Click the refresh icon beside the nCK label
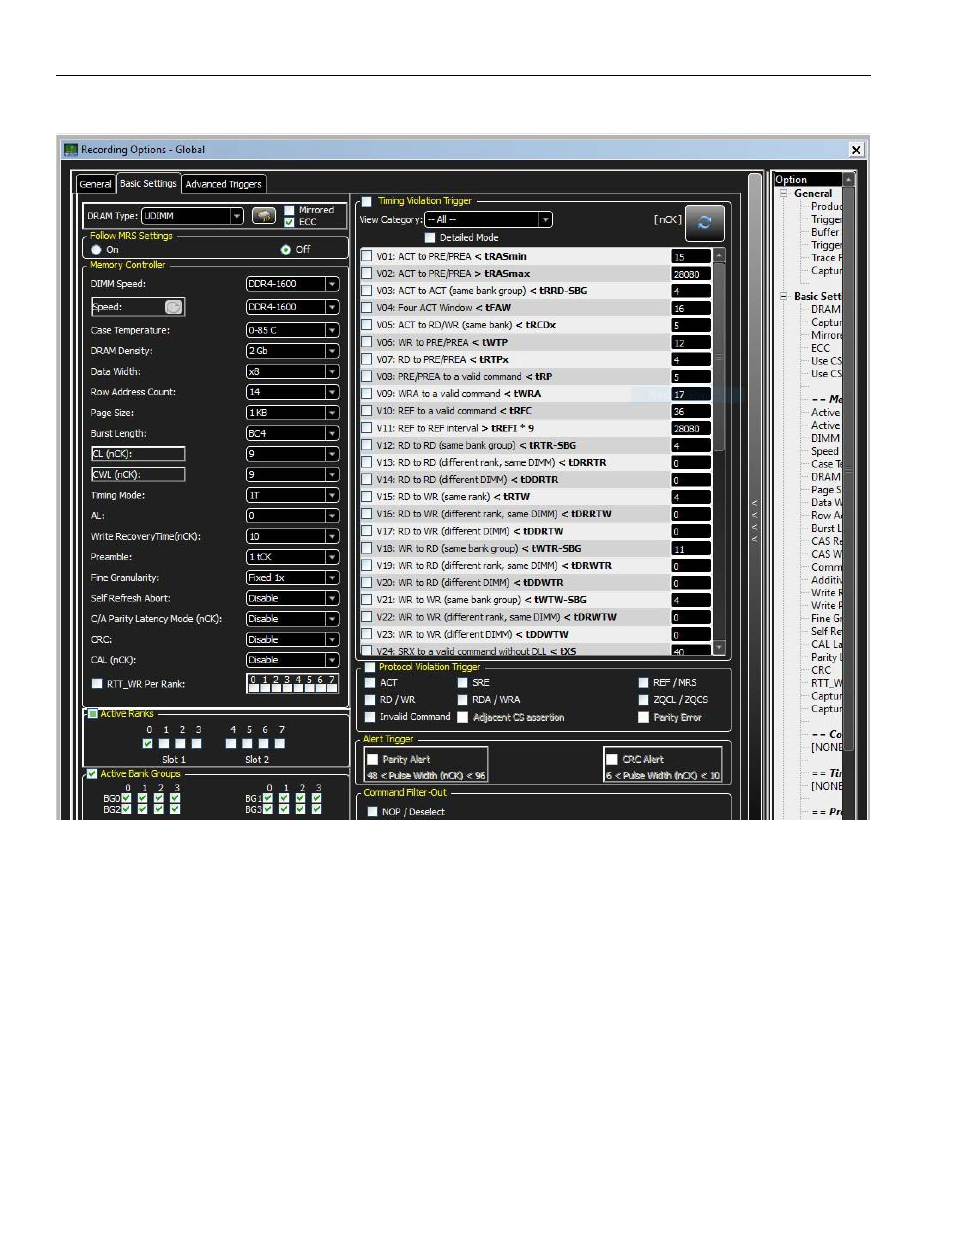The height and width of the screenshot is (1235, 954). [704, 223]
